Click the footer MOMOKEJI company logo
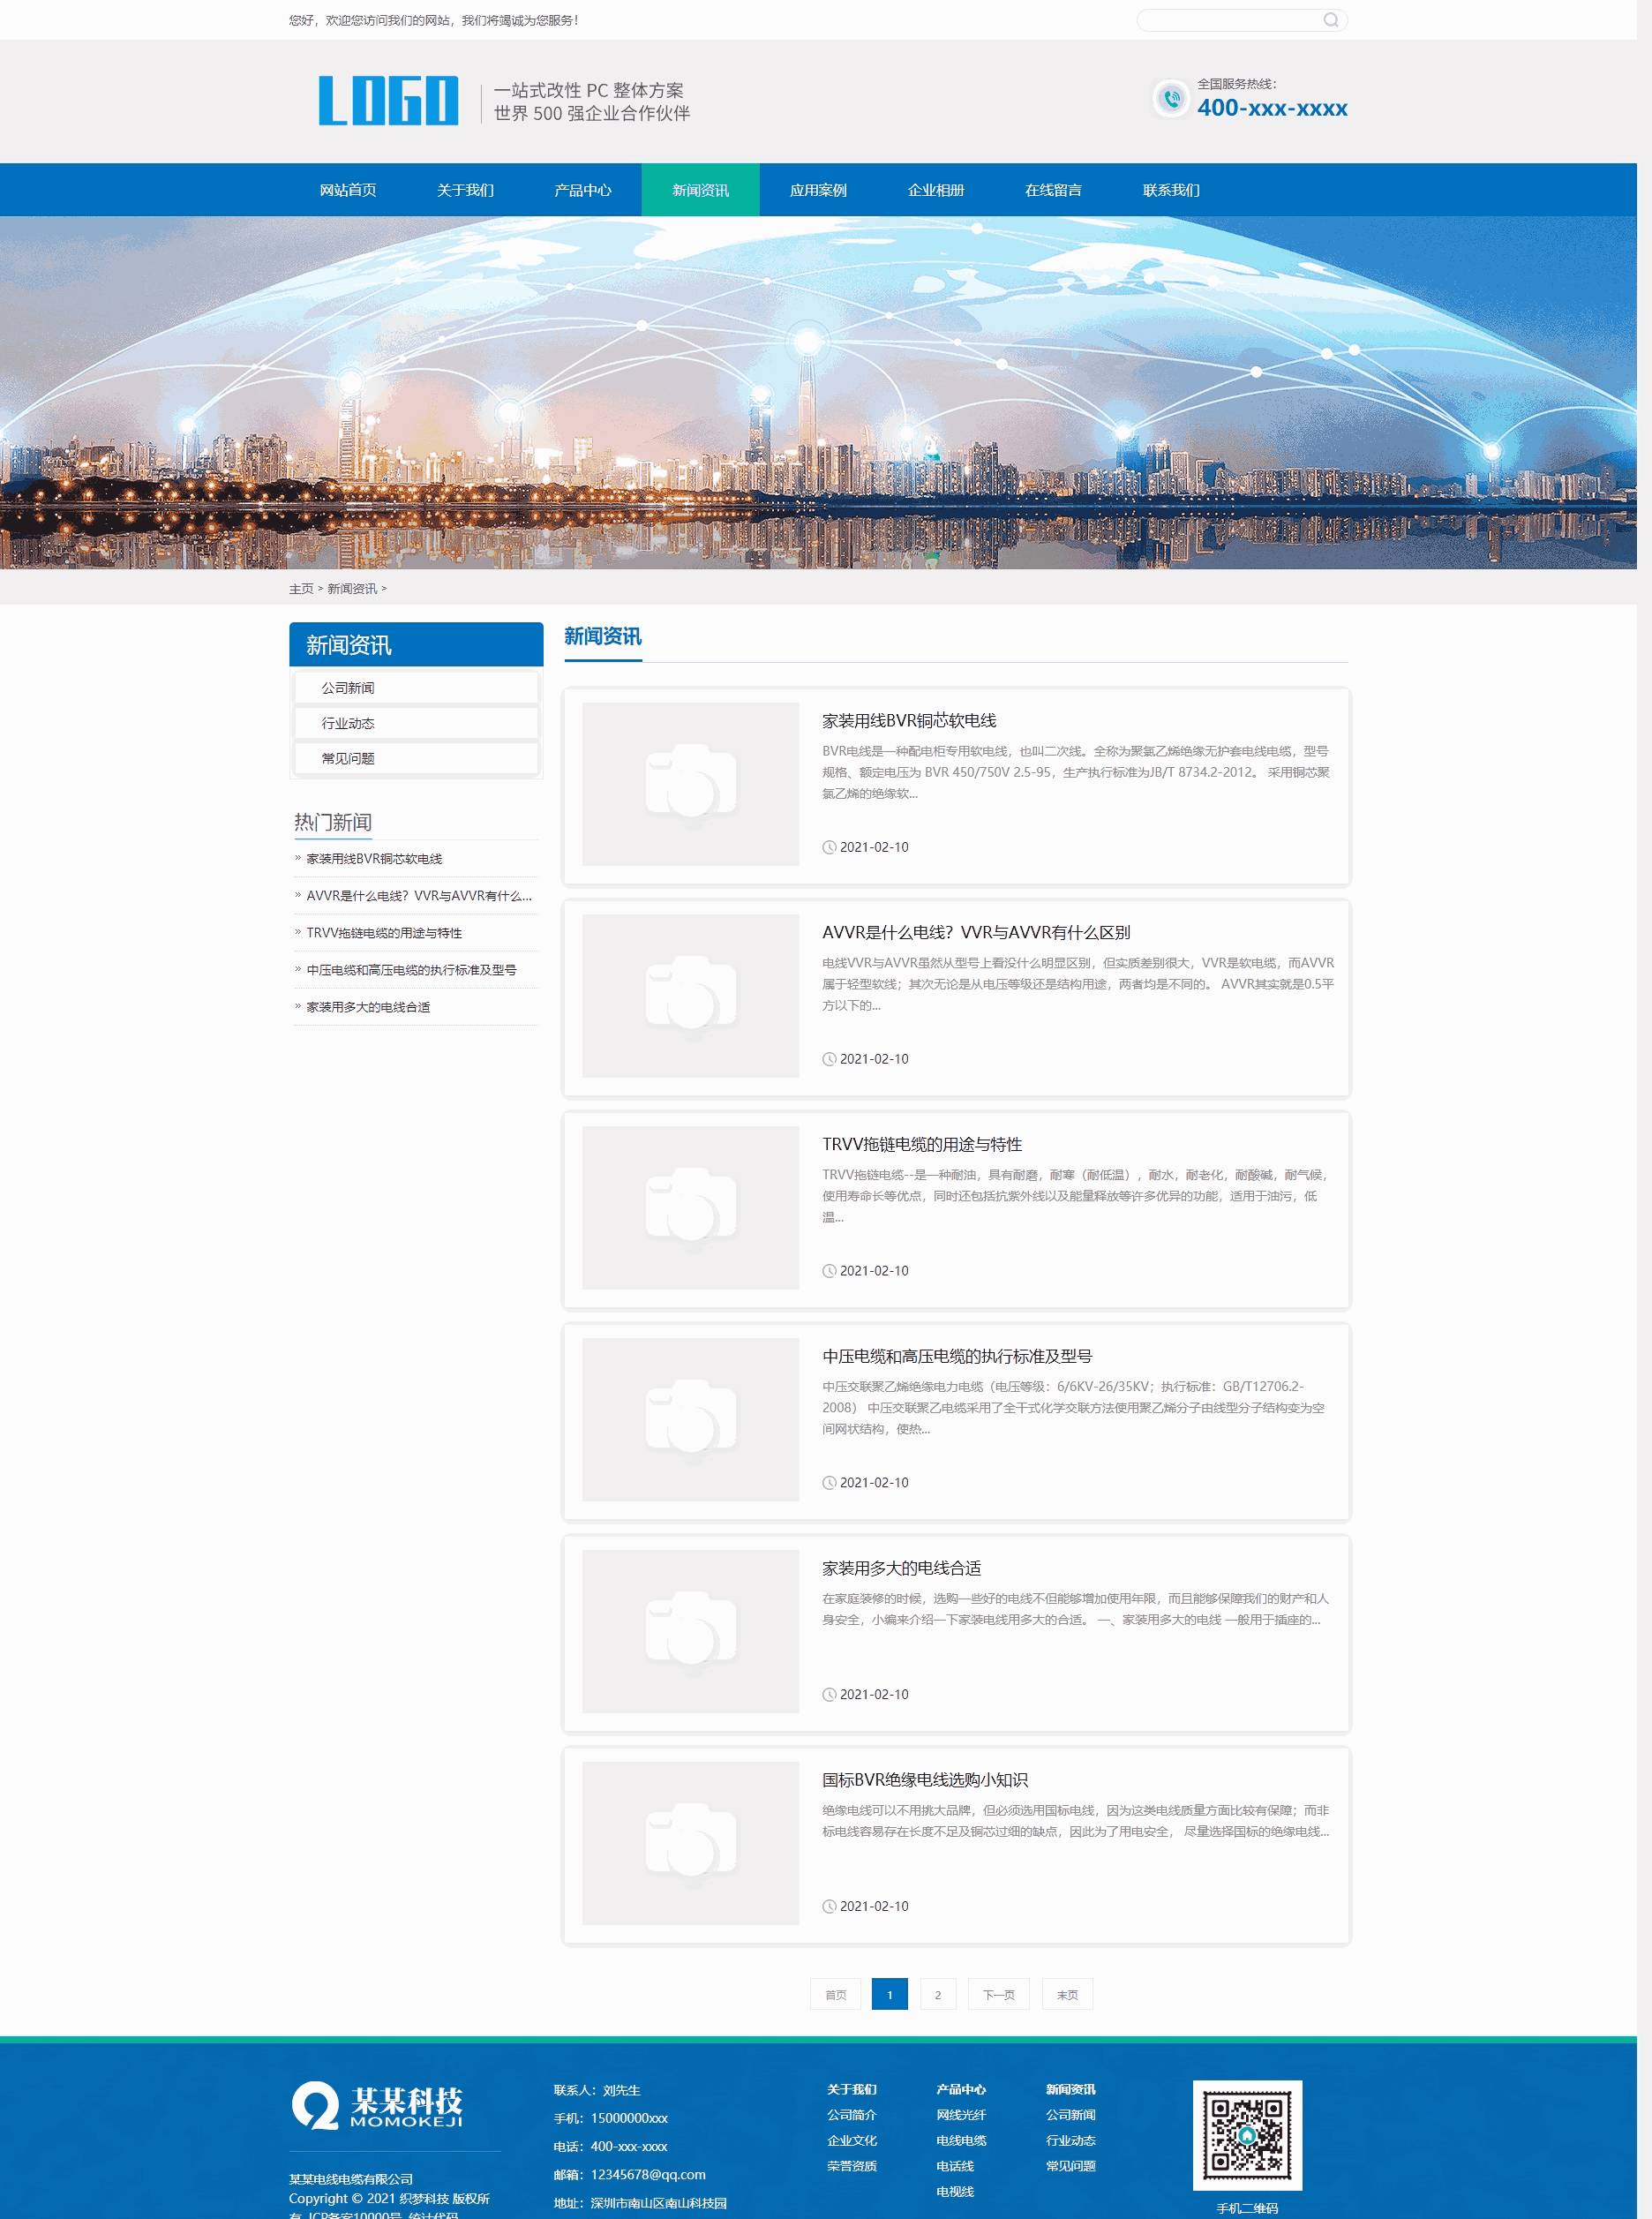This screenshot has height=2219, width=1652. [x=378, y=2105]
